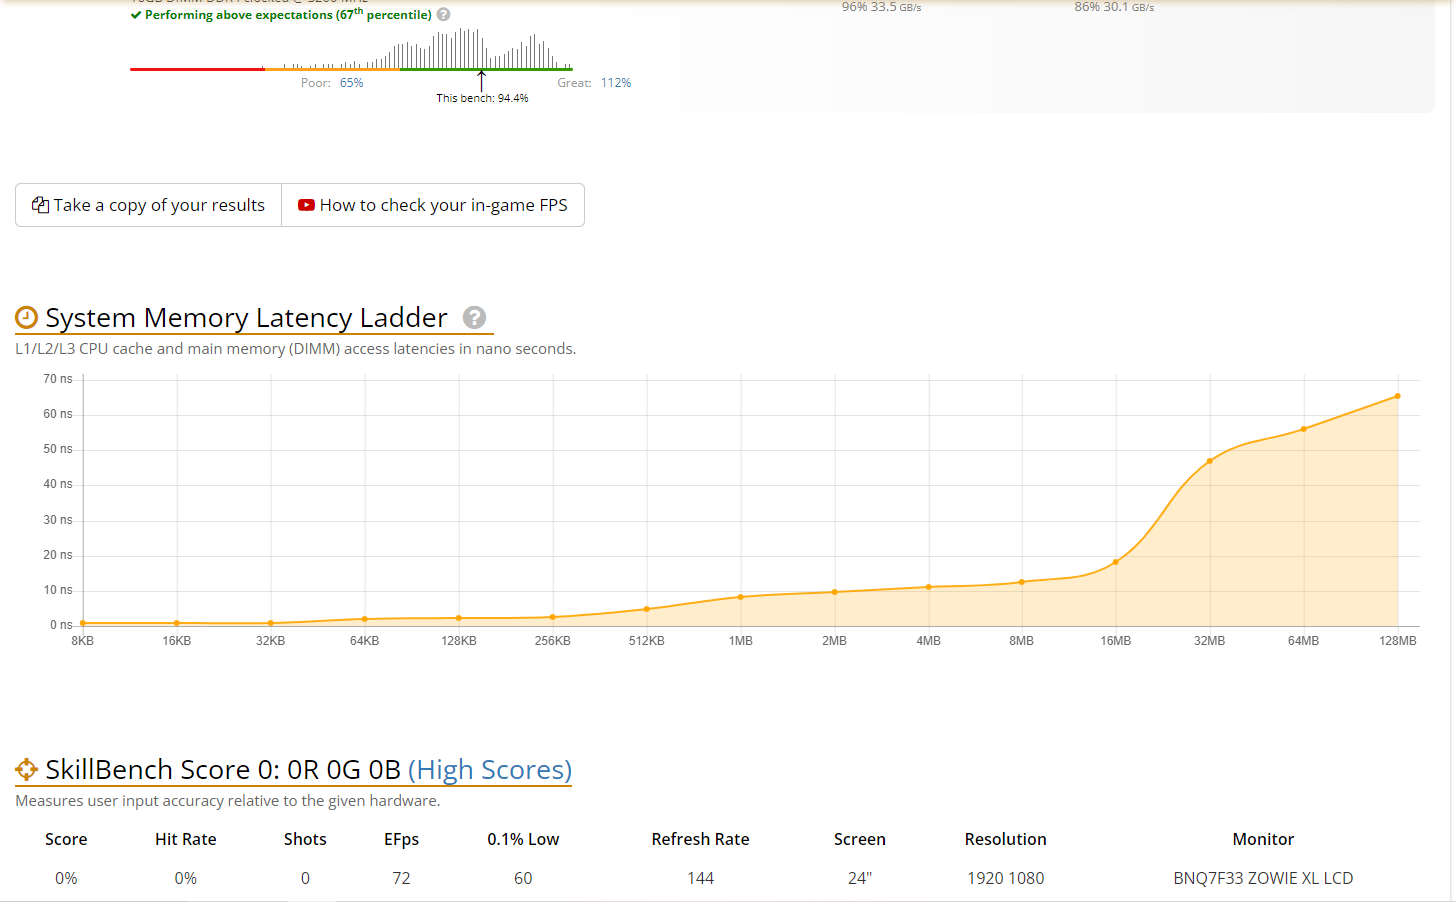Select the 8KB data point on chart line
This screenshot has width=1456, height=902.
click(x=83, y=623)
